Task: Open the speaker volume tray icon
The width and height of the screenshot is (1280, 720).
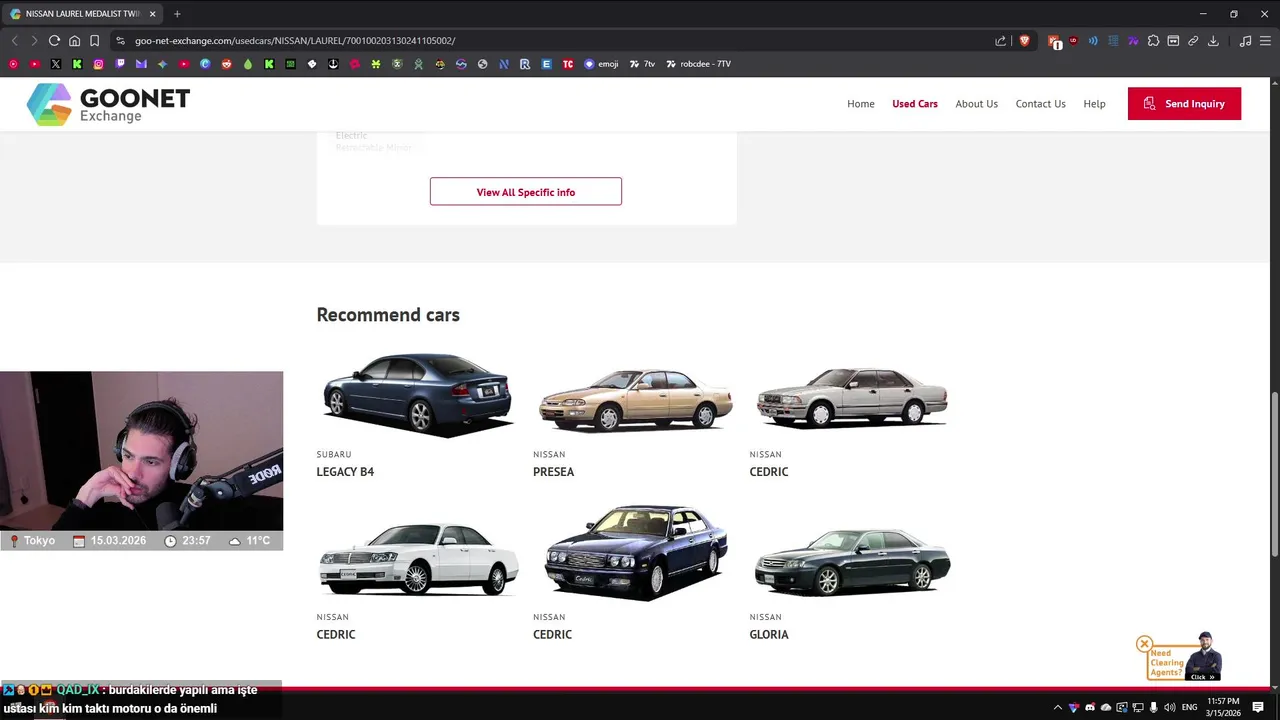Action: [x=1169, y=707]
